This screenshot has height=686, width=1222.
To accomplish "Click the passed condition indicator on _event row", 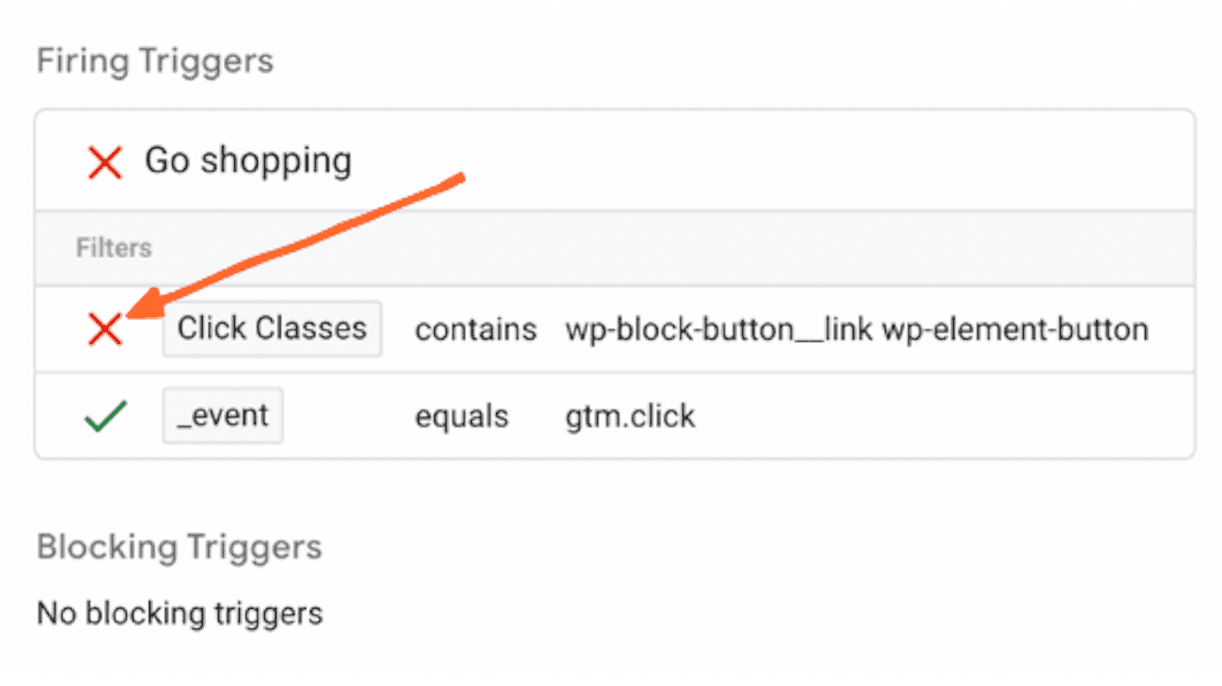I will point(105,415).
